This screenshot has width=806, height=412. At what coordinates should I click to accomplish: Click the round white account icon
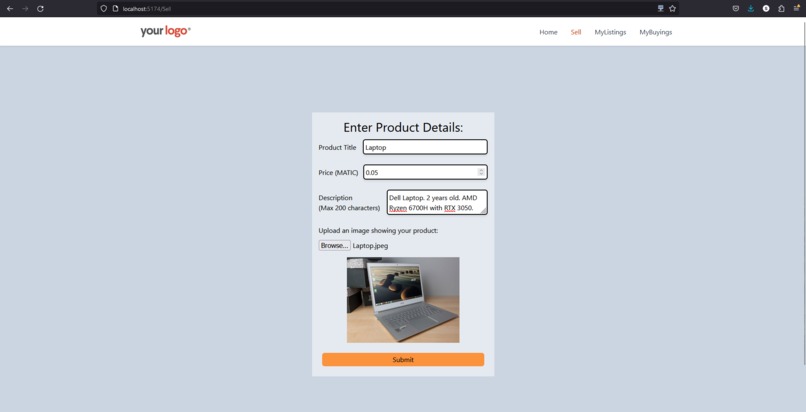point(766,9)
